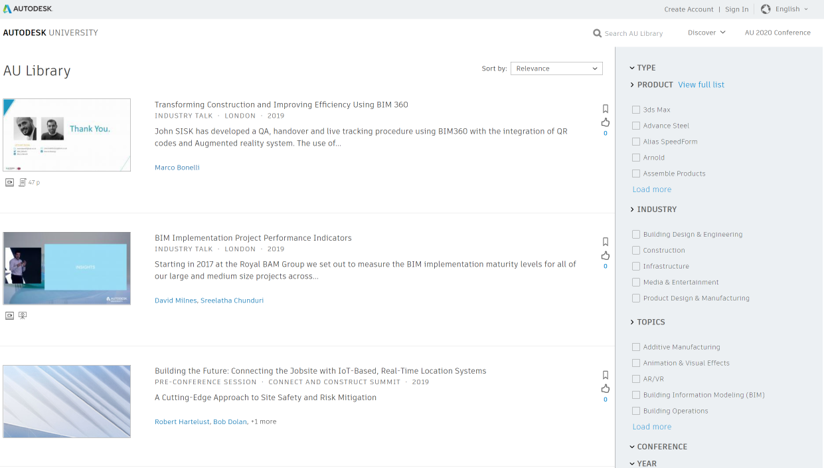Screen dimensions: 824x468
Task: Tick the AR/VR topic filter
Action: [x=636, y=379]
